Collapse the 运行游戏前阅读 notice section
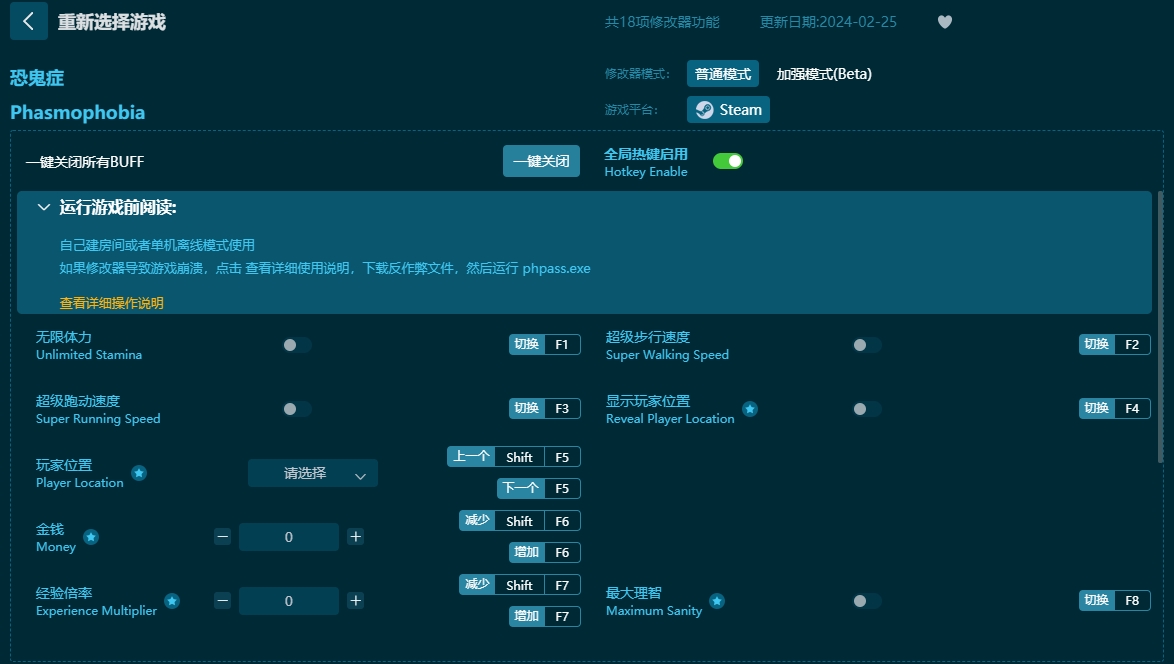1174x664 pixels. click(x=43, y=207)
